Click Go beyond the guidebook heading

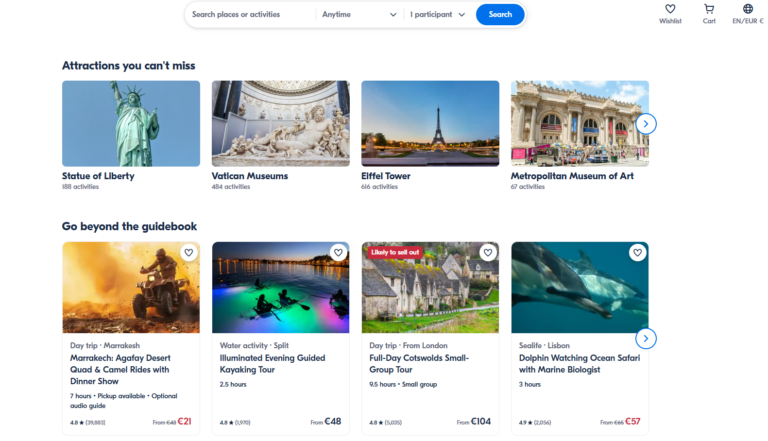(x=129, y=226)
